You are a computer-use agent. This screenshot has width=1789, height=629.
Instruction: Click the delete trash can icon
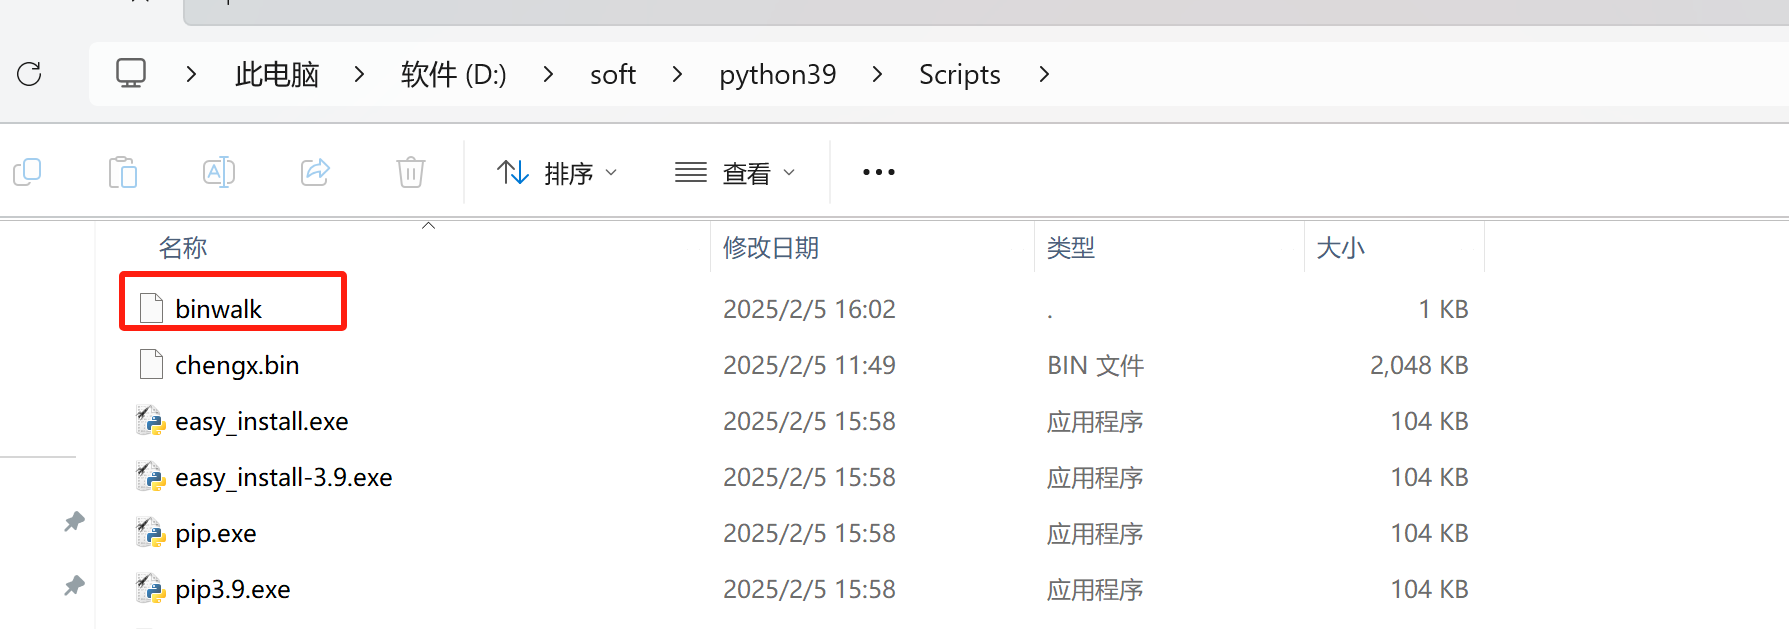point(411,173)
